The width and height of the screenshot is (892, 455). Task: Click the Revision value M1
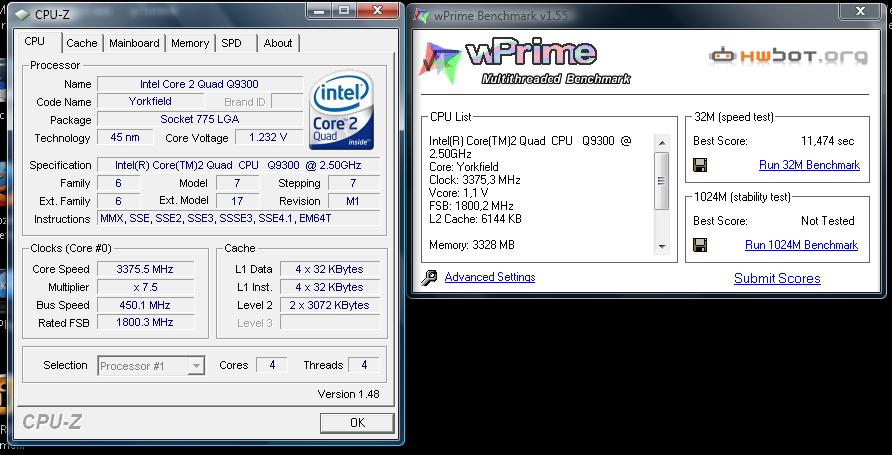353,201
